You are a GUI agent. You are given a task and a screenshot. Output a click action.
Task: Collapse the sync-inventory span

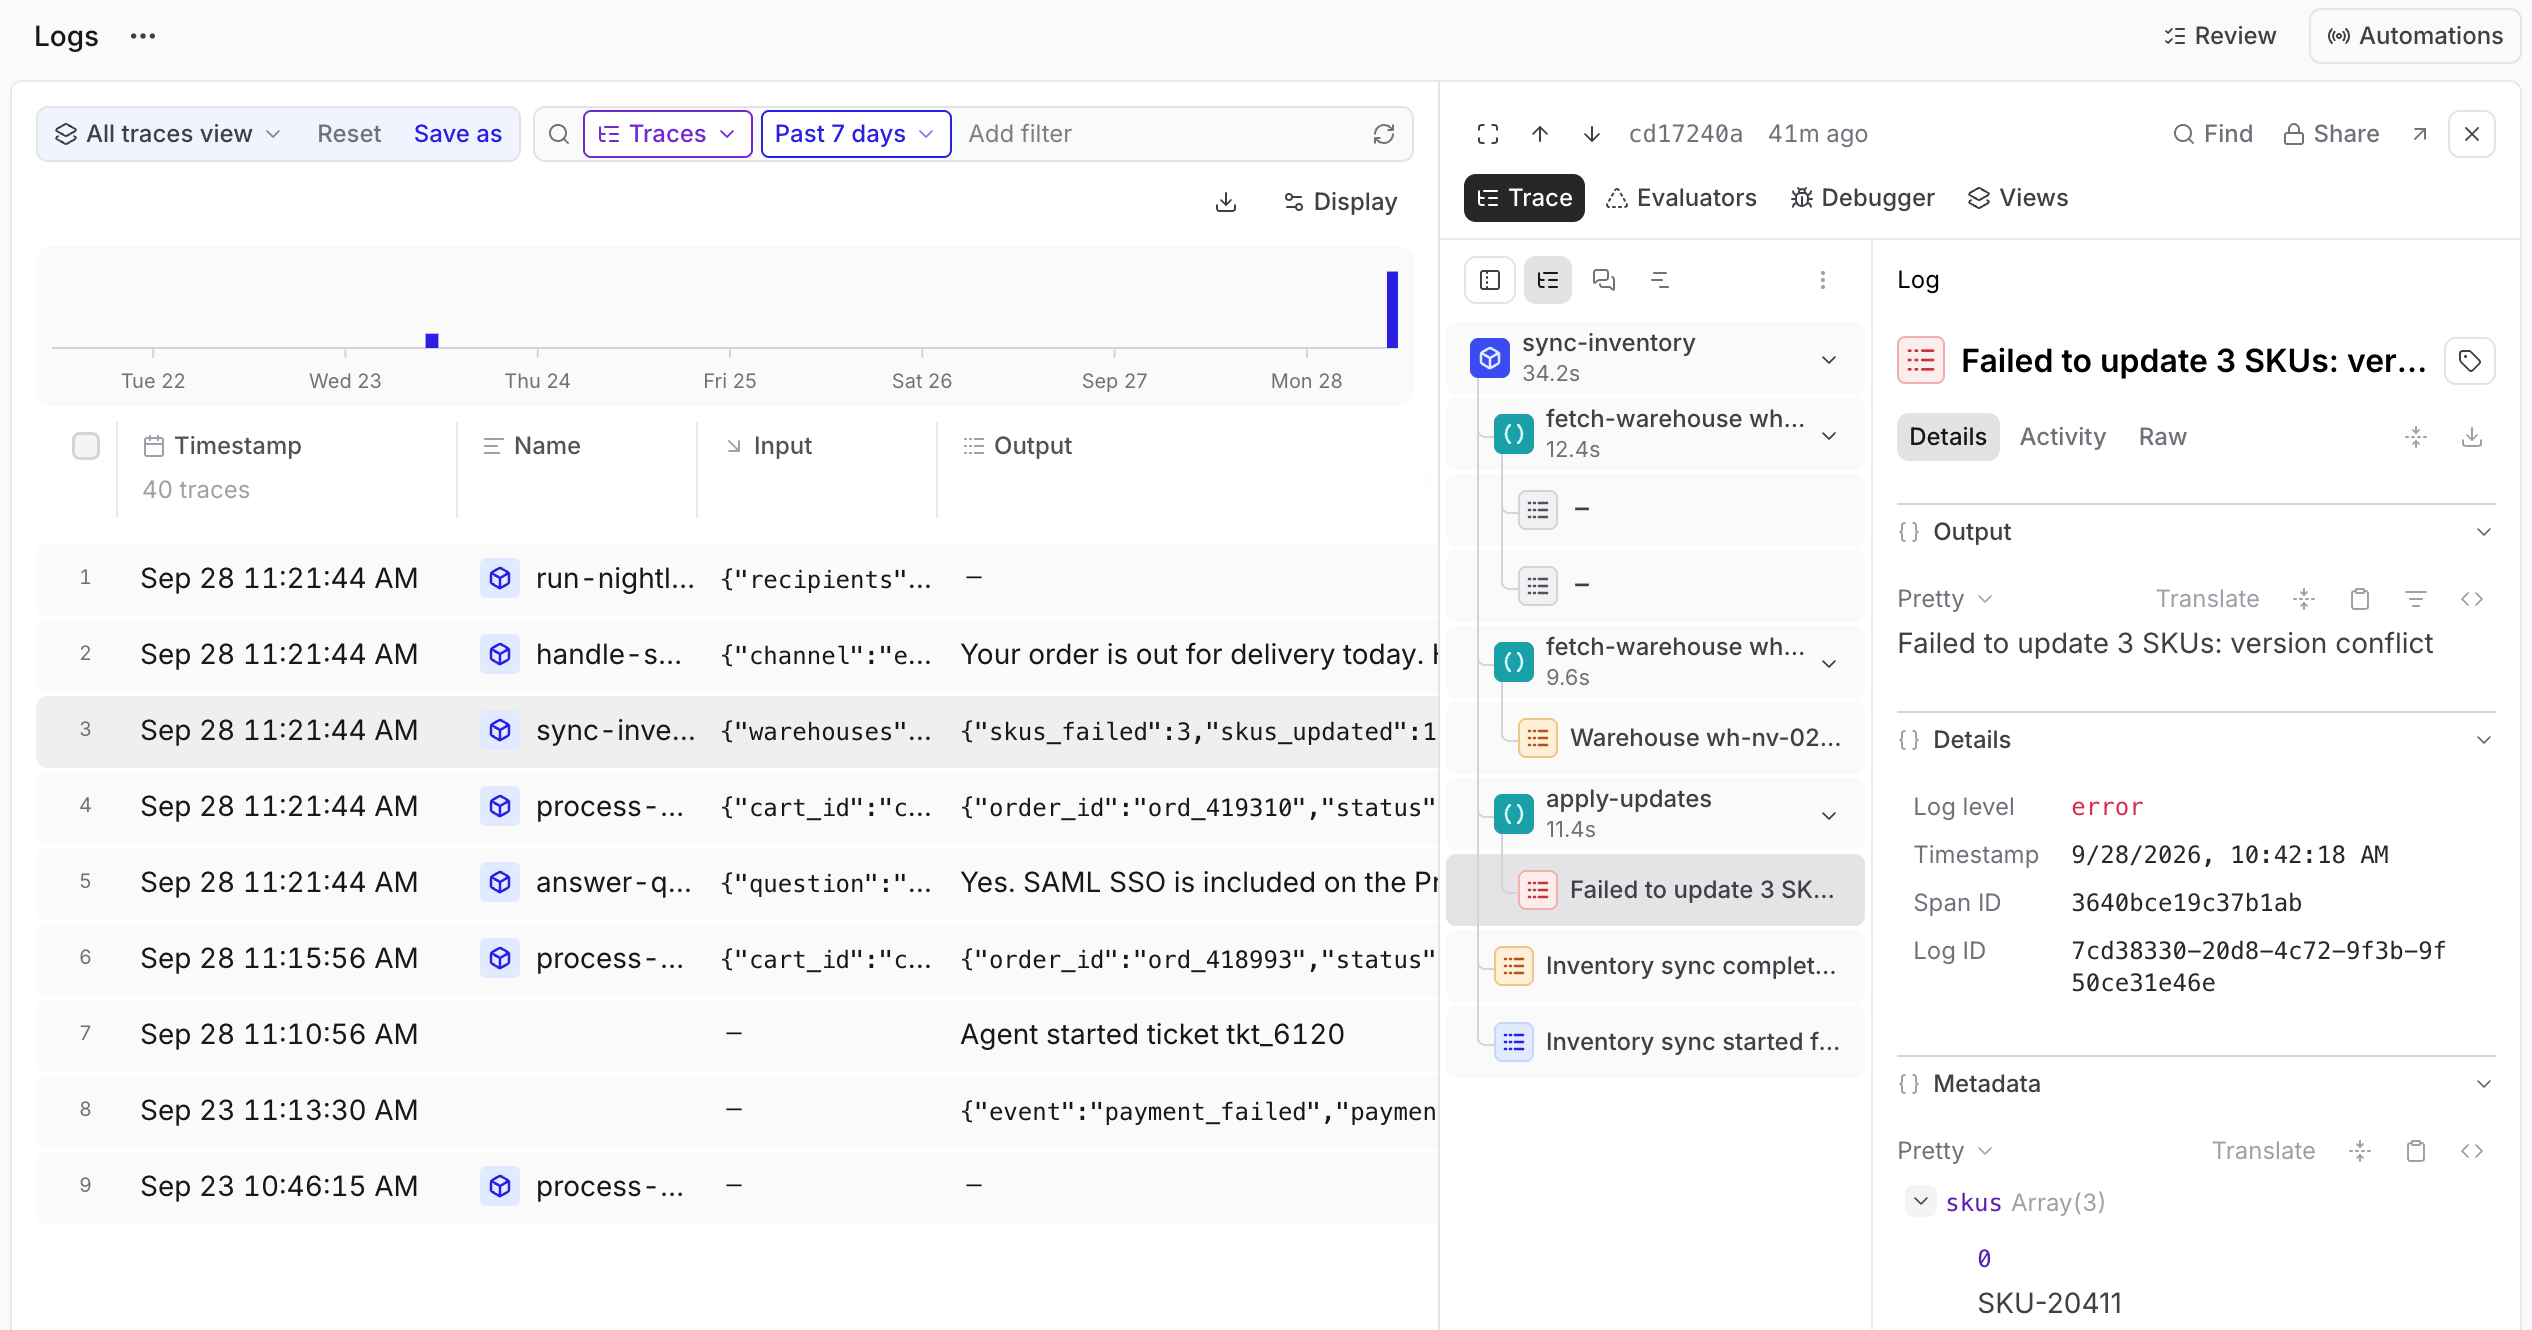tap(1829, 359)
